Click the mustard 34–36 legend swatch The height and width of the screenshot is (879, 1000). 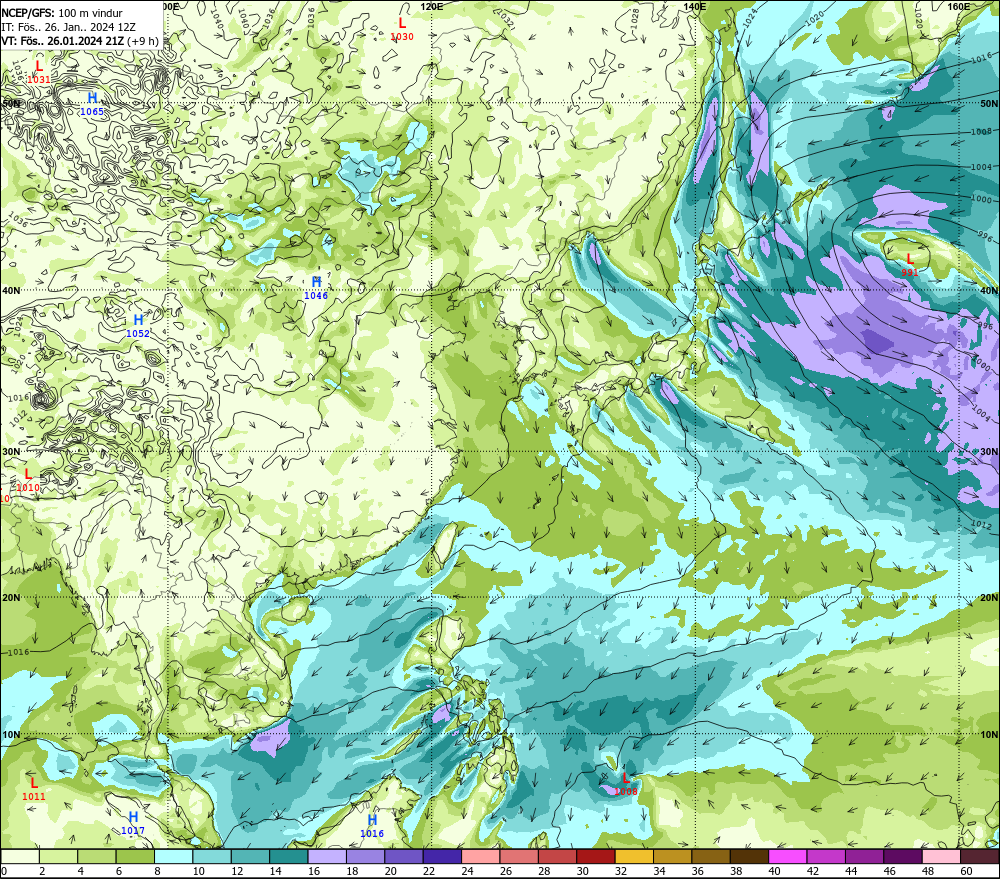pos(672,856)
